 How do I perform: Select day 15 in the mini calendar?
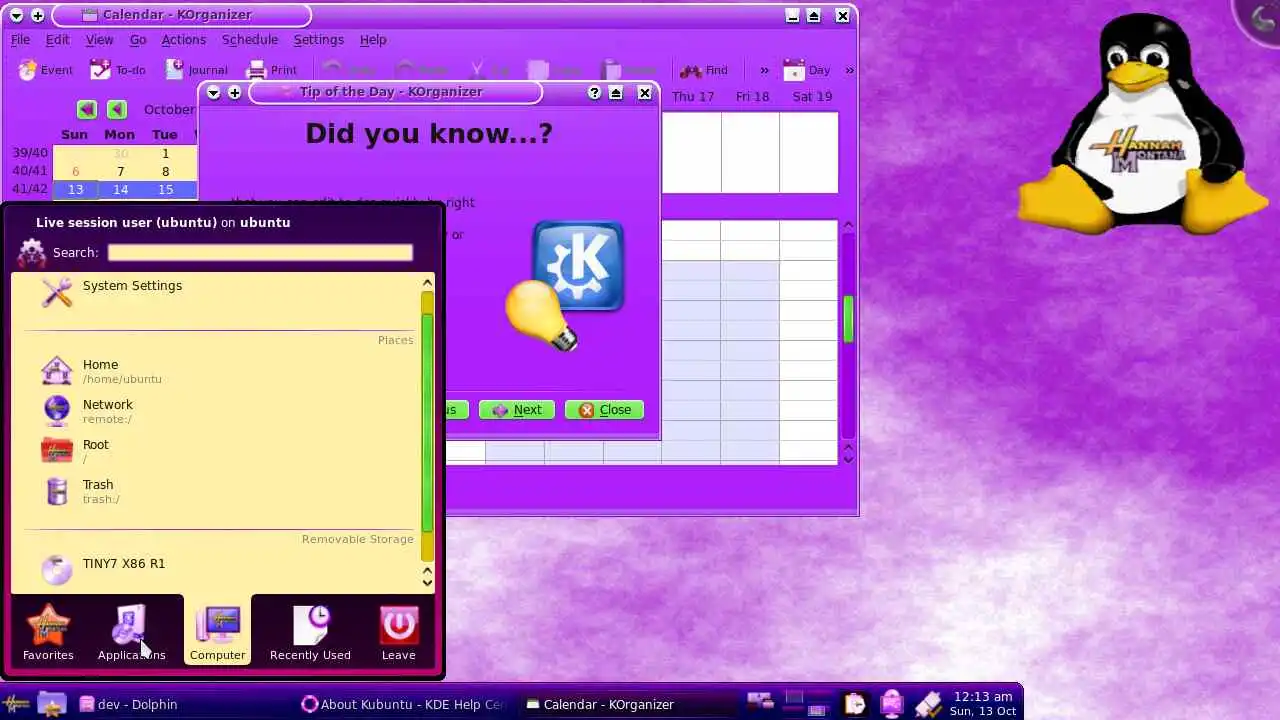[x=165, y=189]
